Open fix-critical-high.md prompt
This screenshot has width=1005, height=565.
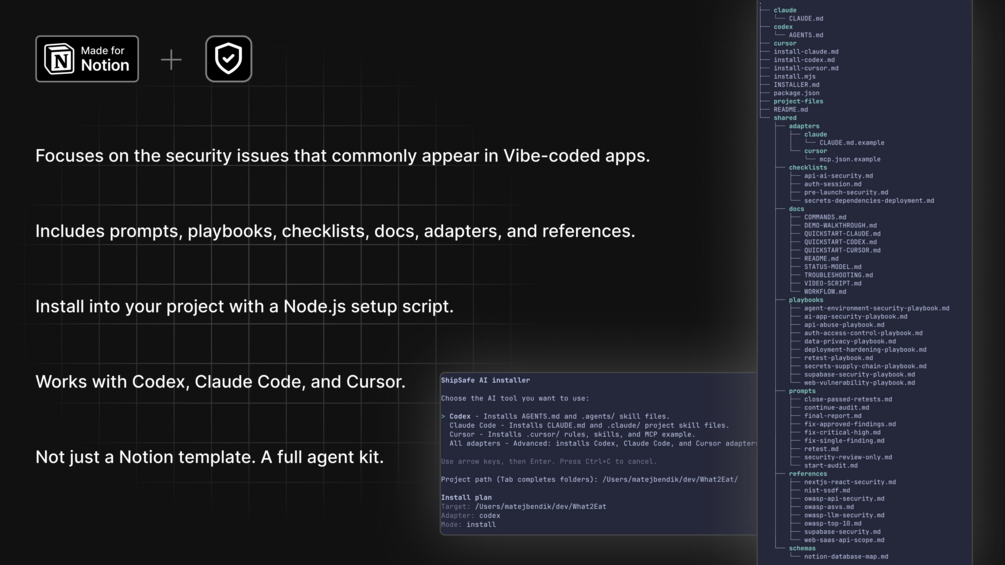pos(844,433)
